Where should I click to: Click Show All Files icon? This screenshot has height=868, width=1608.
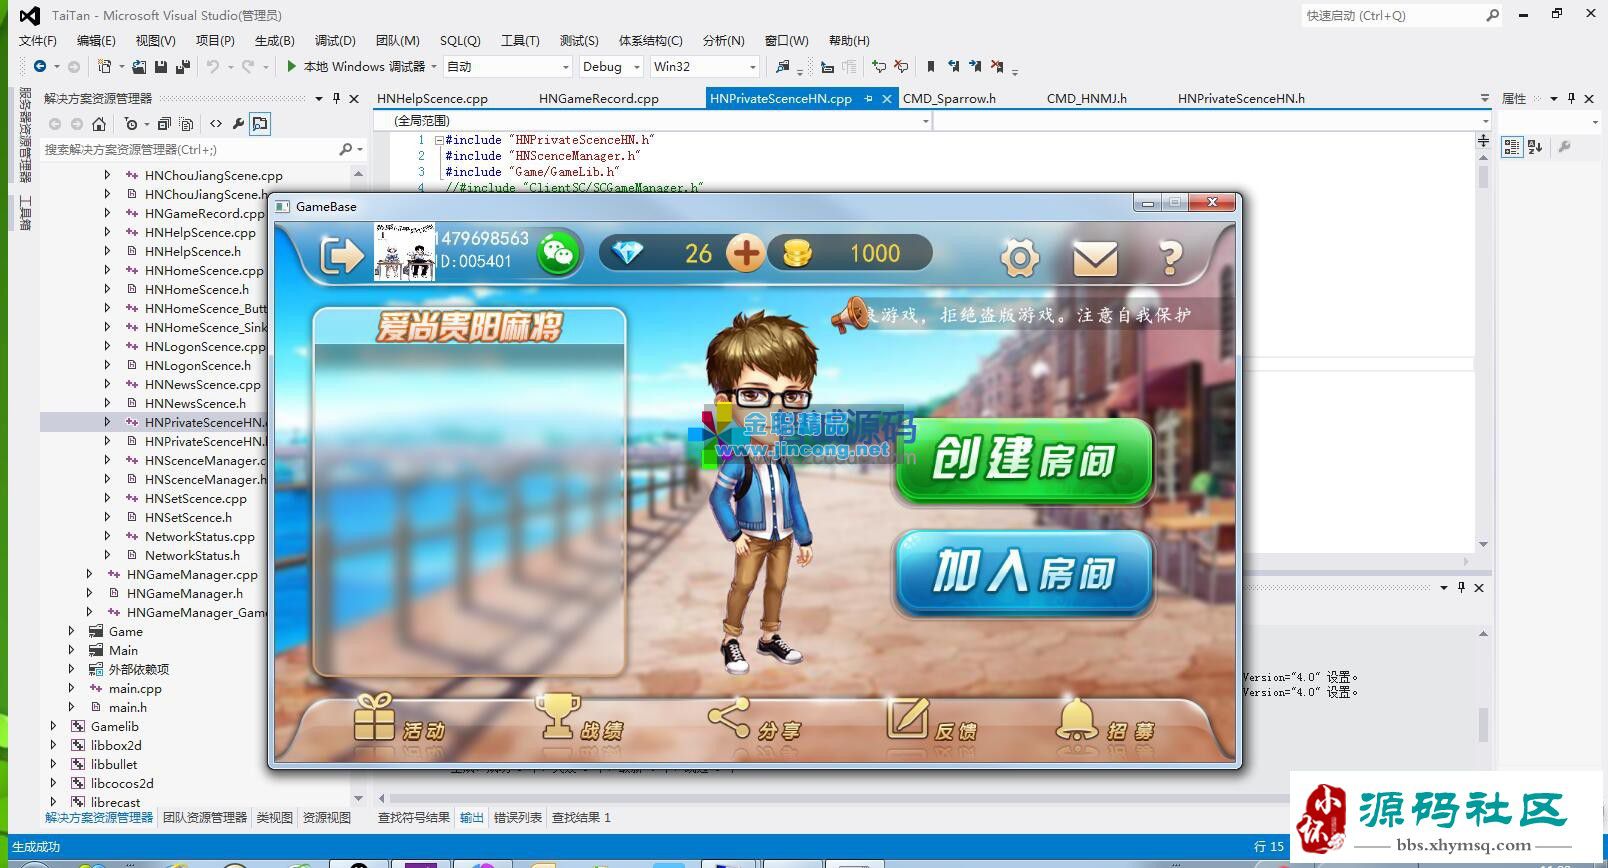pyautogui.click(x=186, y=124)
